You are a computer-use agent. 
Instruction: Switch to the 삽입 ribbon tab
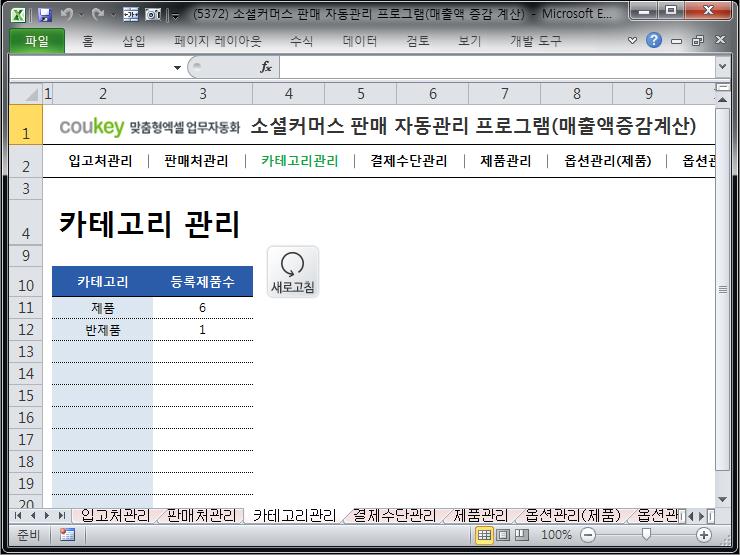point(134,41)
